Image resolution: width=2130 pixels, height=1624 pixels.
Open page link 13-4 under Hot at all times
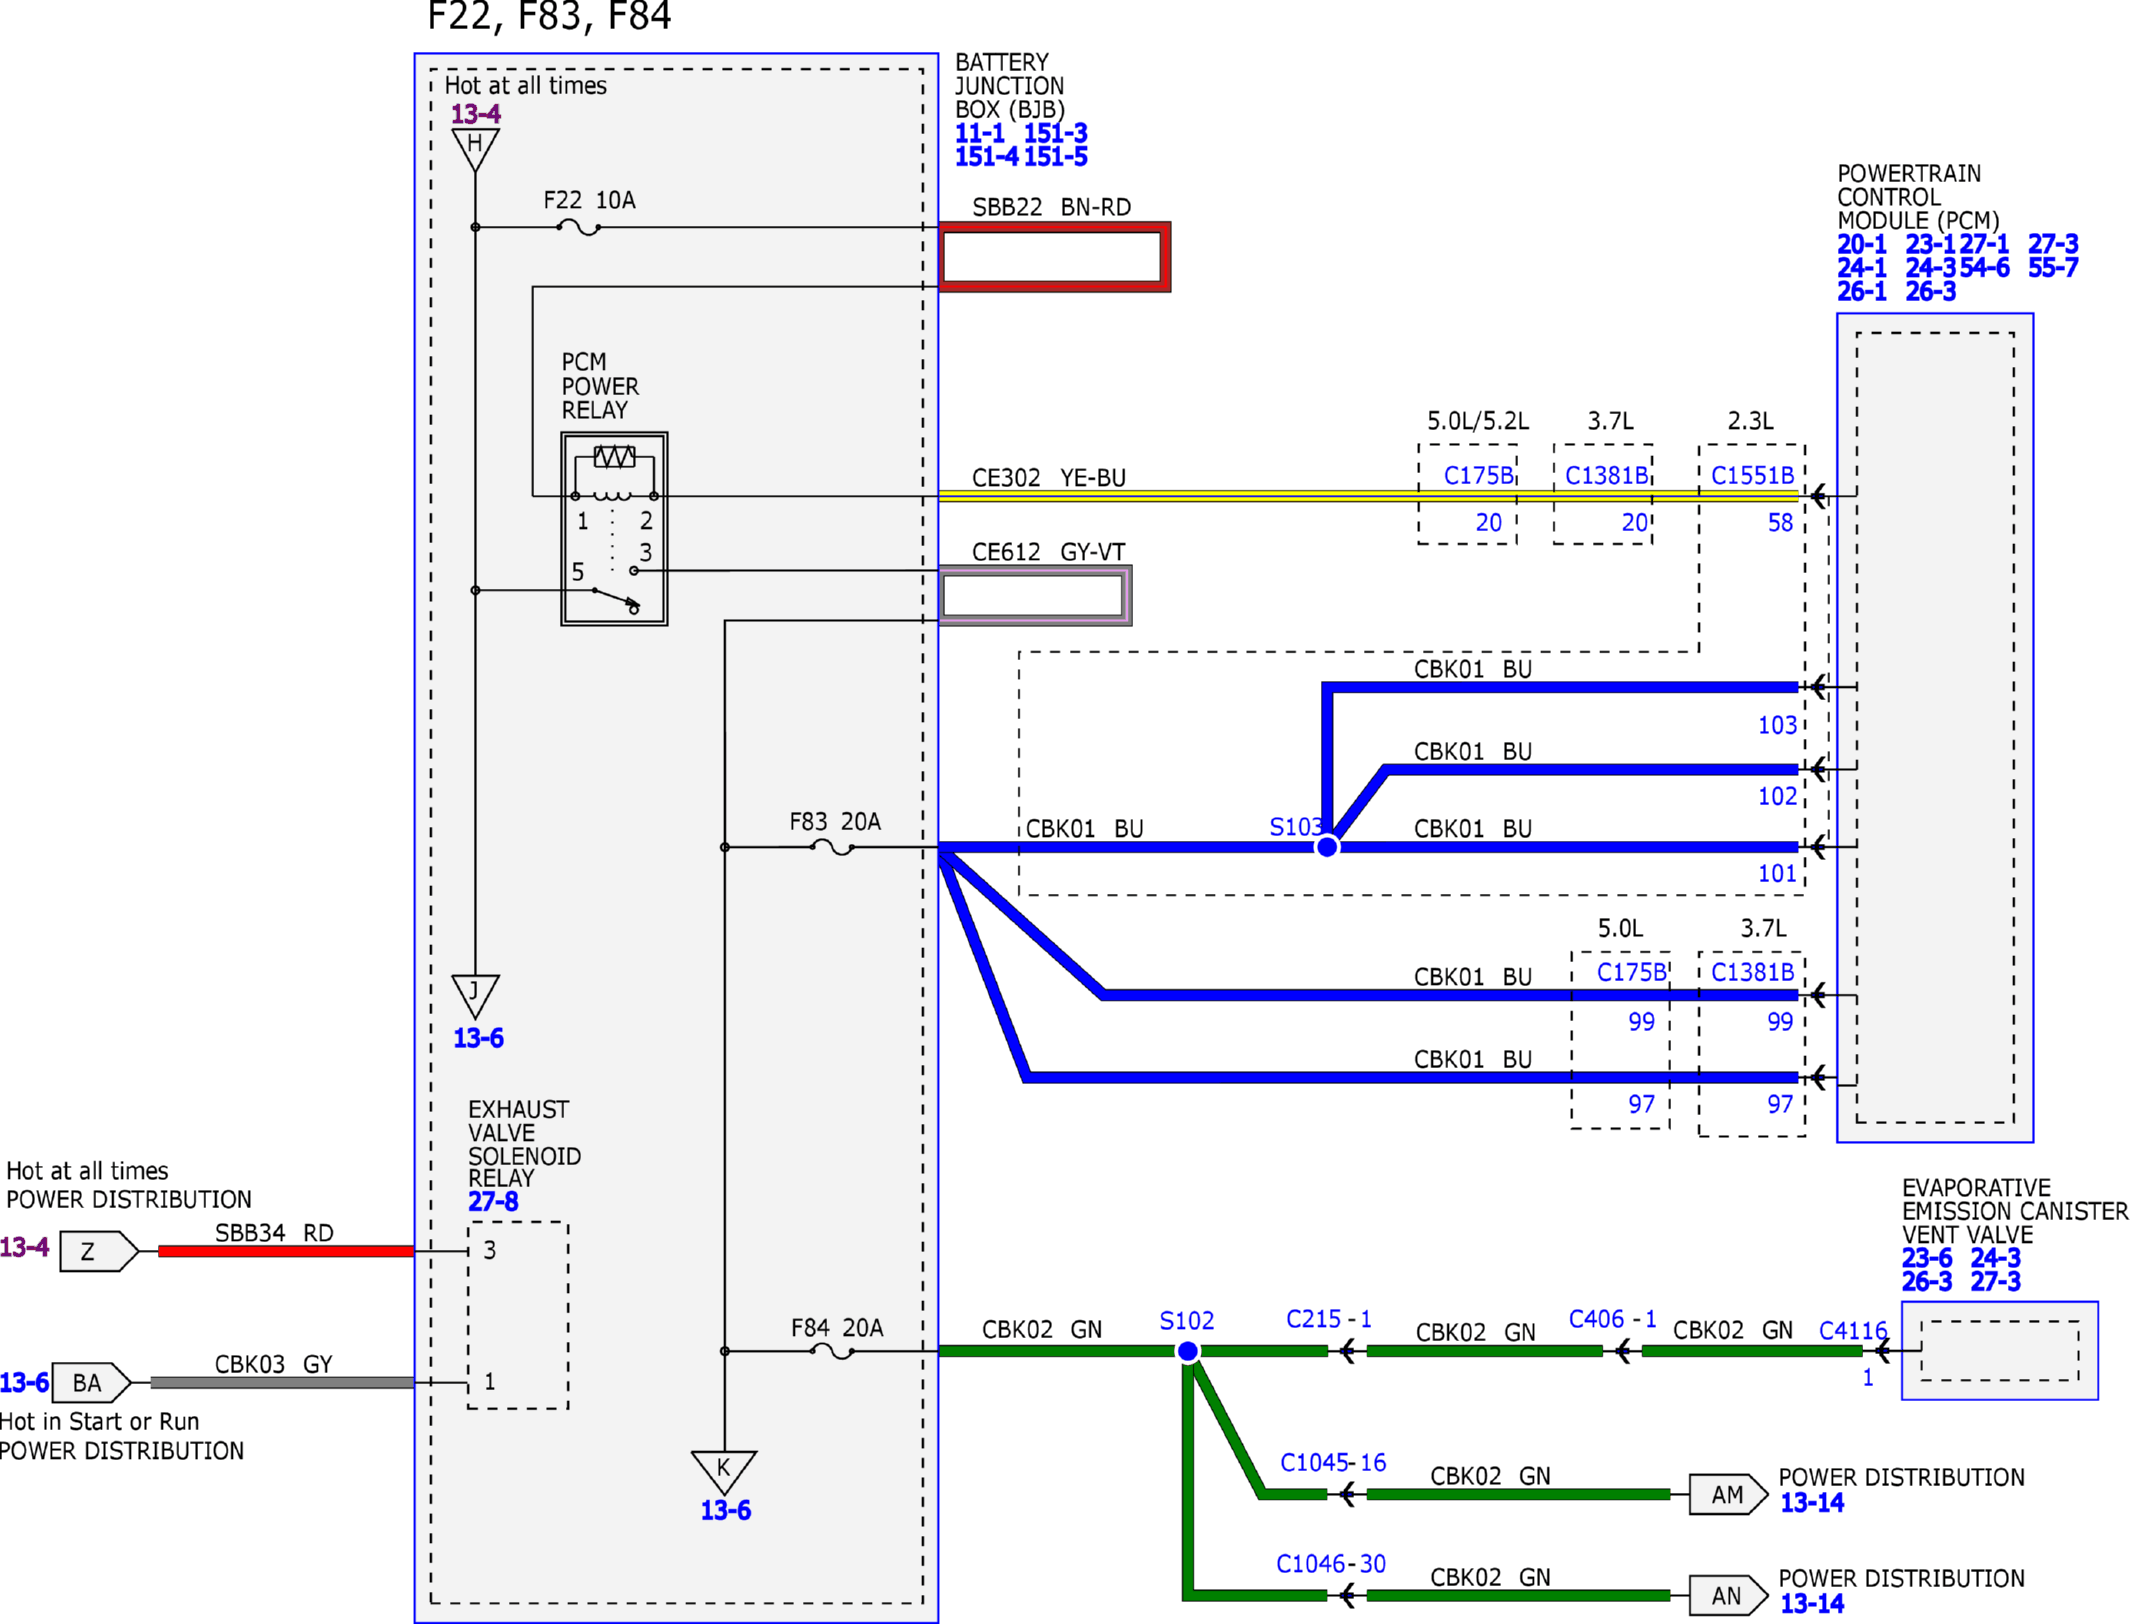(x=476, y=114)
